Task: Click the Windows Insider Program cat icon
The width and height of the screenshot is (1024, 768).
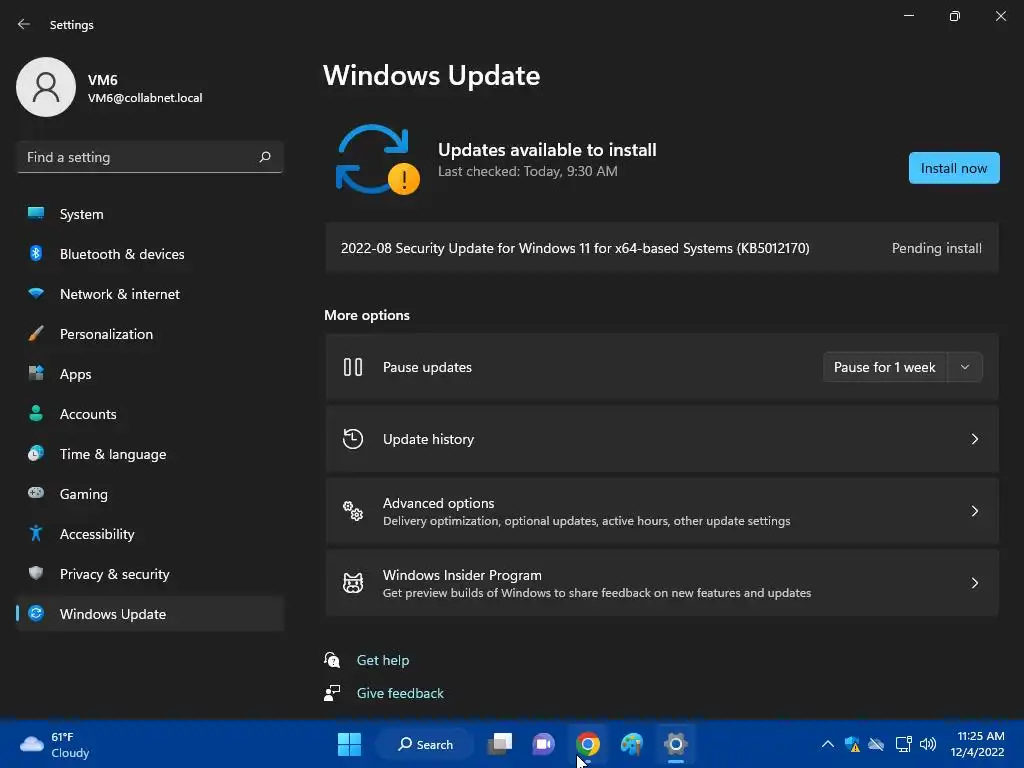Action: 353,583
